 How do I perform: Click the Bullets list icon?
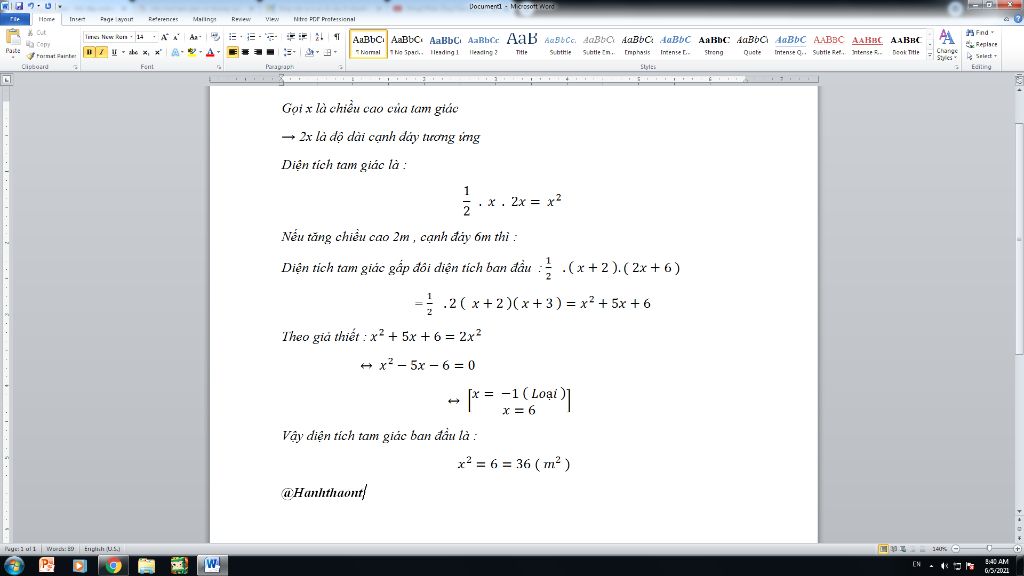coord(234,37)
